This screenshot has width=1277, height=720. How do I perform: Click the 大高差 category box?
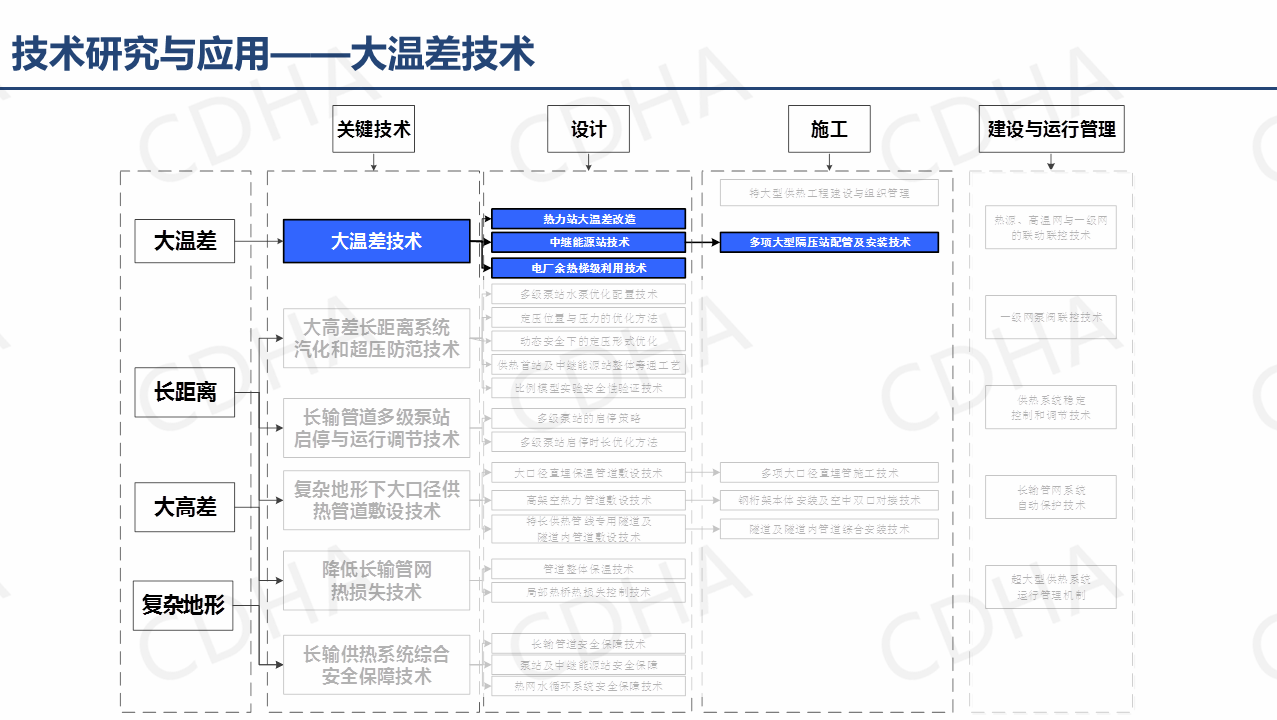(185, 507)
